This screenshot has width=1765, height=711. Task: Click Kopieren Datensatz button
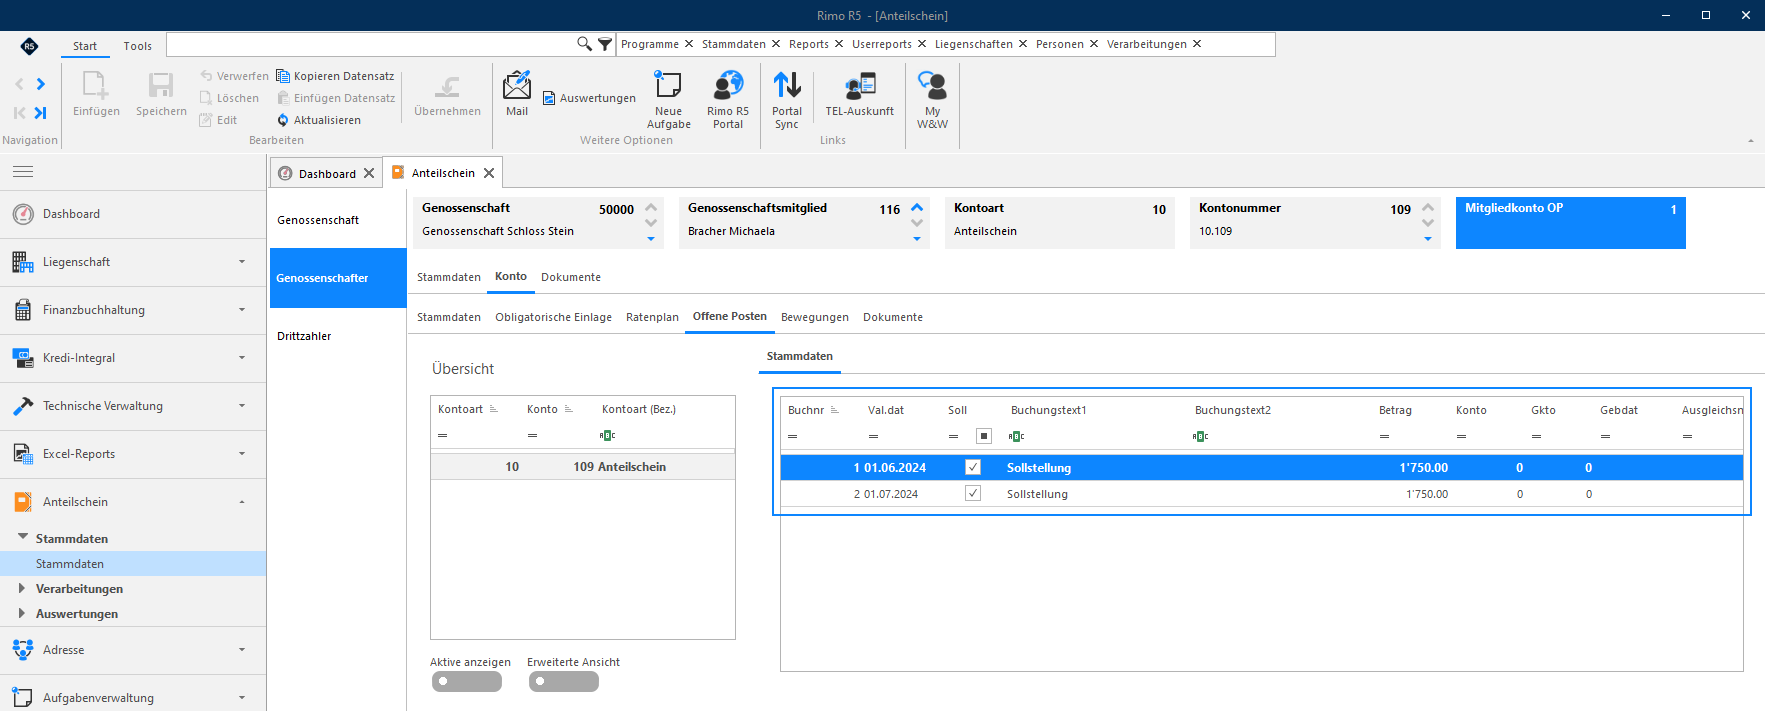(335, 76)
